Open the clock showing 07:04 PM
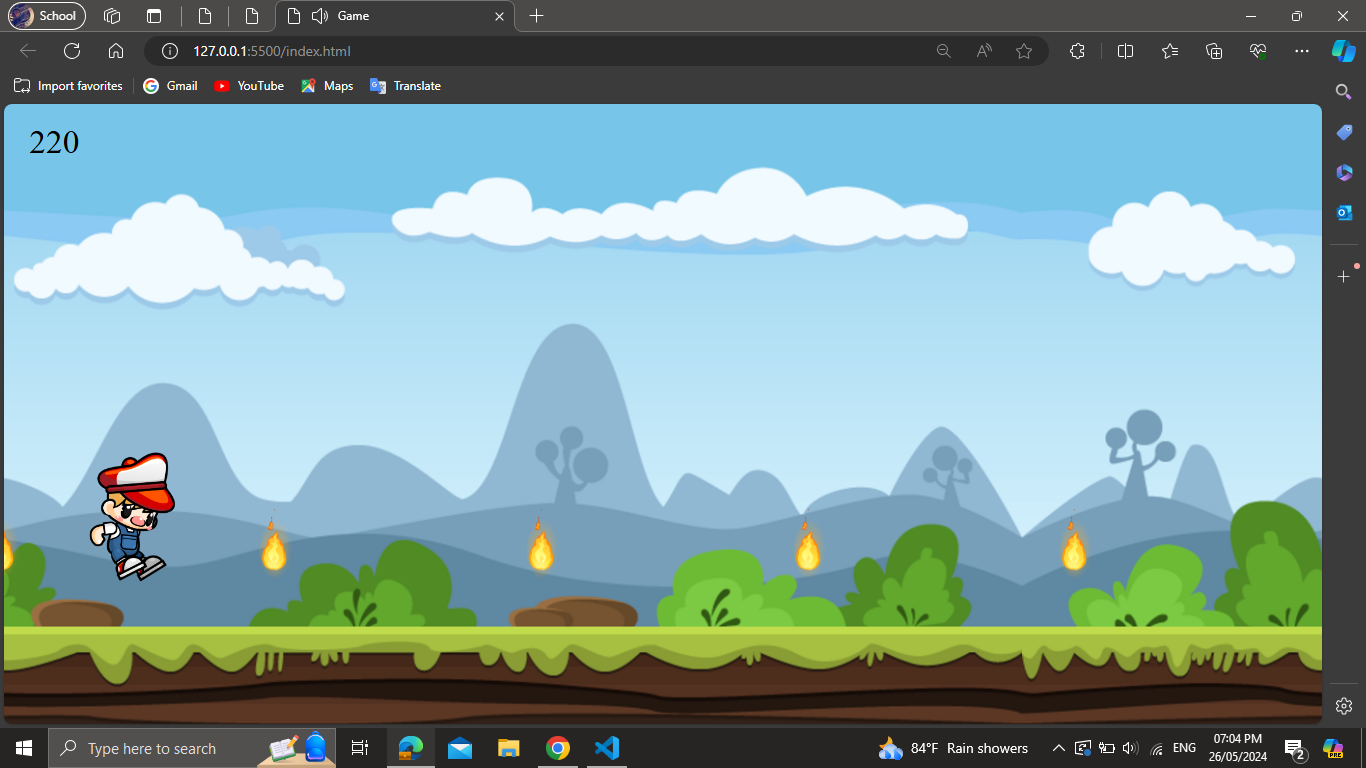This screenshot has height=768, width=1366. point(1238,748)
